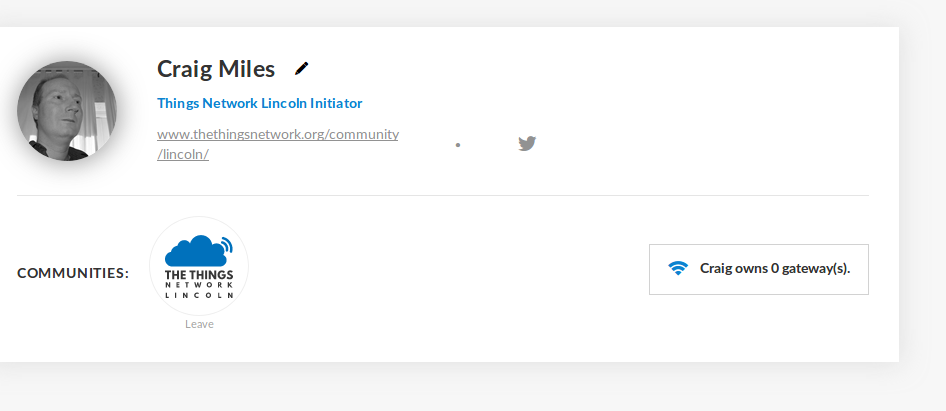Select the "Craig Miles" name heading
The width and height of the screenshot is (946, 411).
216,69
